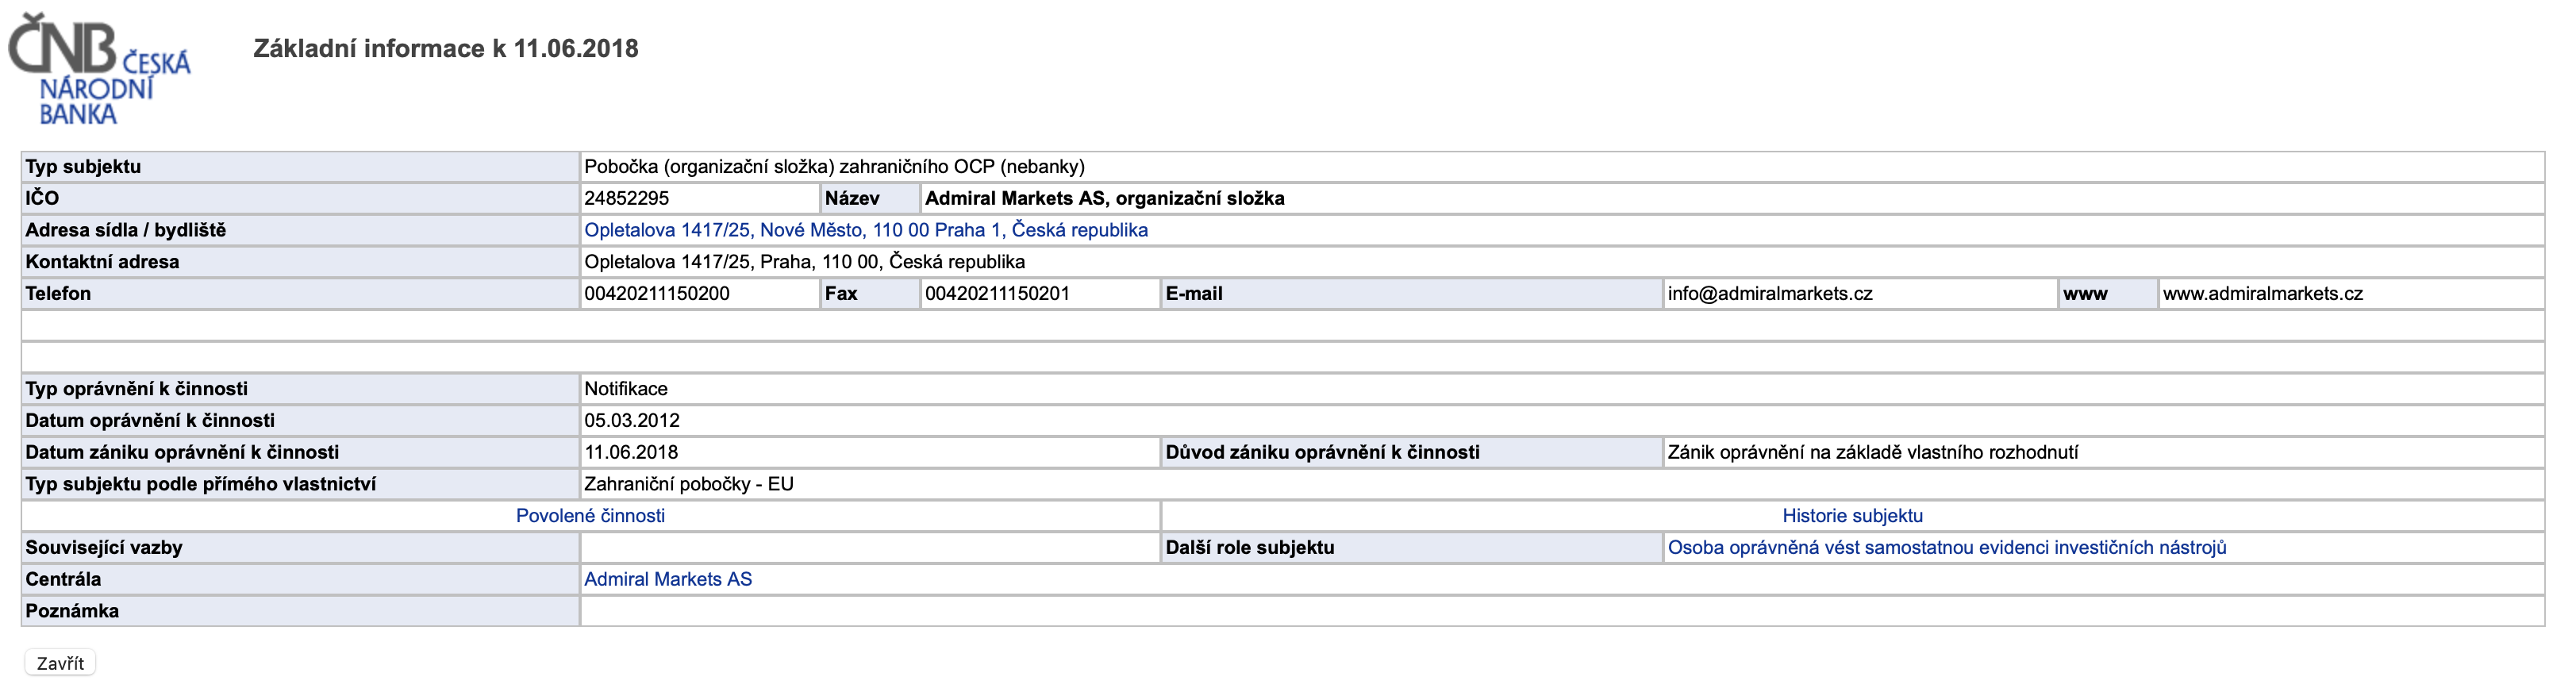This screenshot has width=2576, height=692.
Task: Click the E-mail label
Action: coord(1194,294)
